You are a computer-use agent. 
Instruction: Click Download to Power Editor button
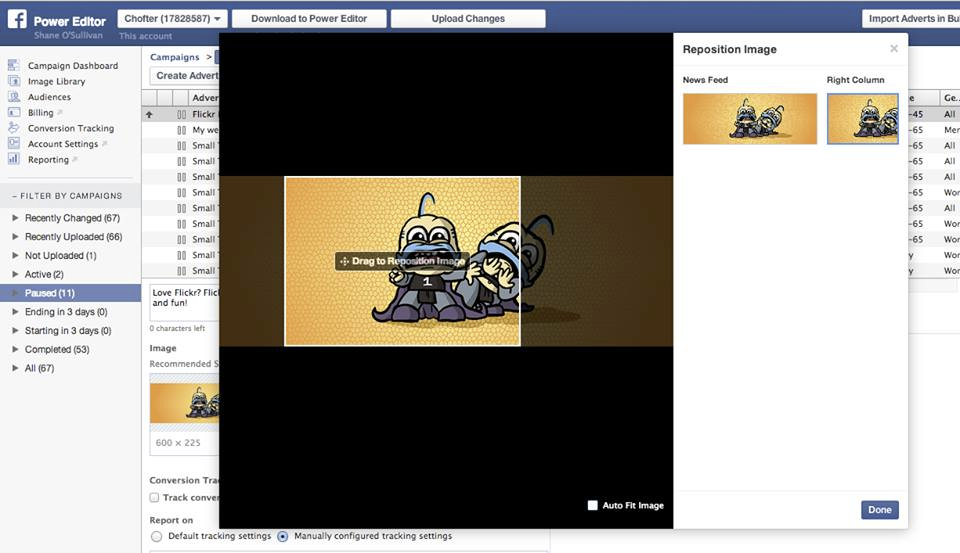[309, 18]
